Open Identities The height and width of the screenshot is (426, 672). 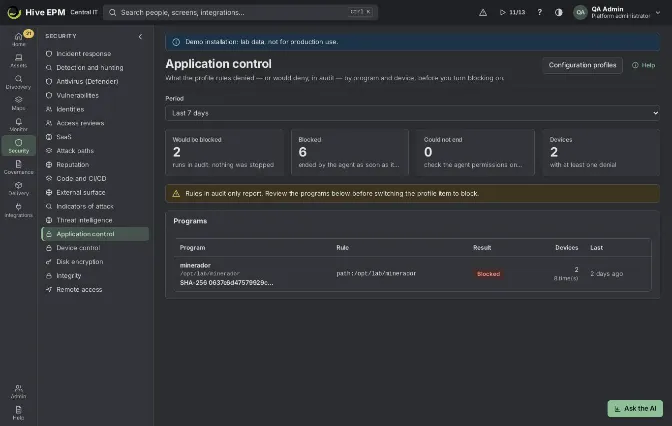click(x=95, y=109)
